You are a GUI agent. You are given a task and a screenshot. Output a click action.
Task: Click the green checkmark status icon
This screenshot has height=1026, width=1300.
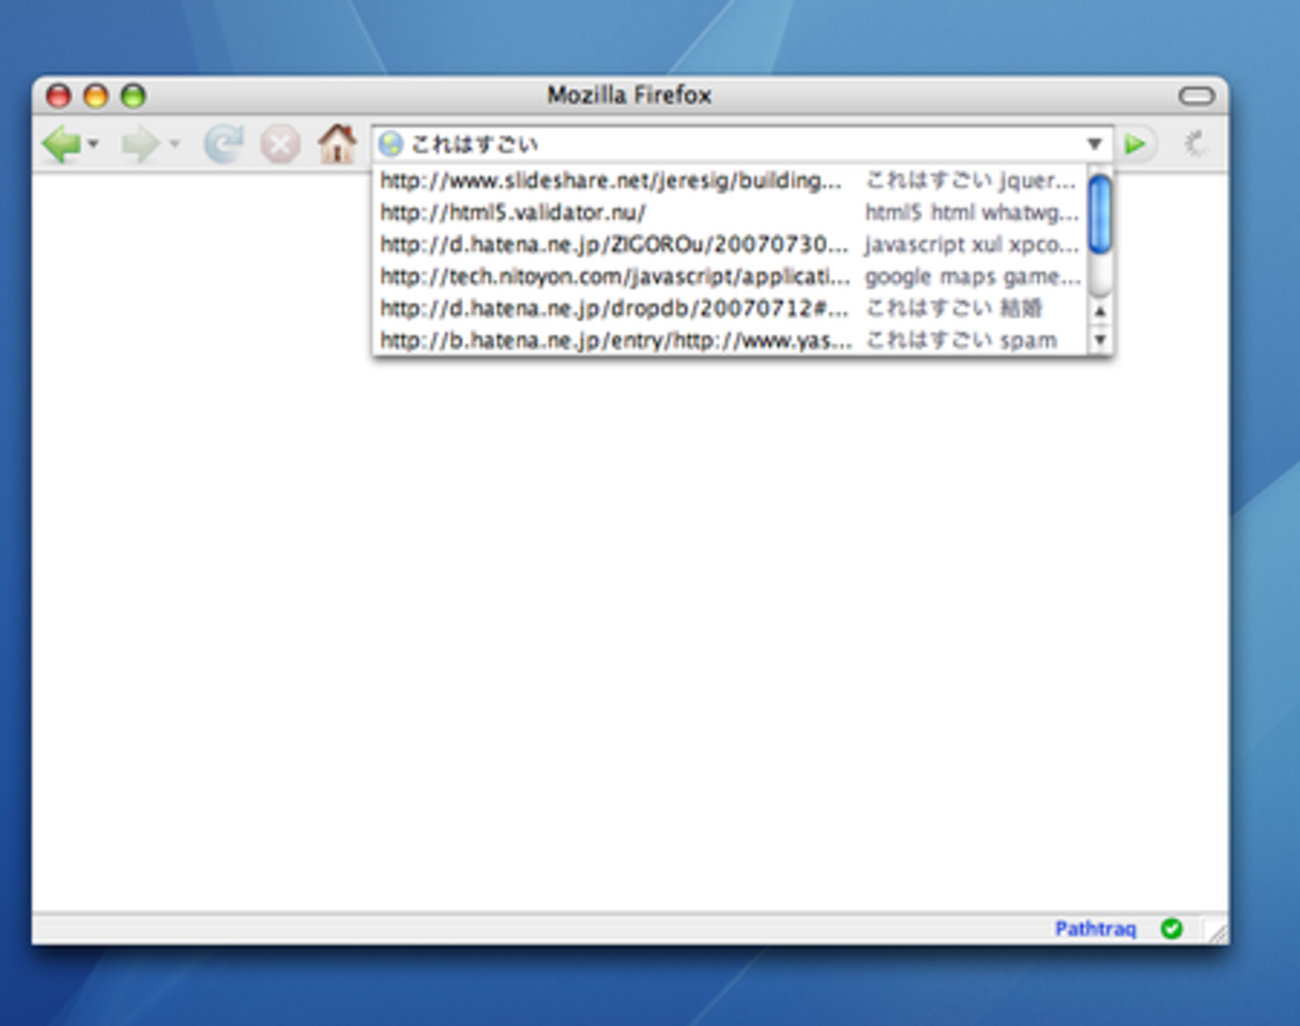point(1172,929)
